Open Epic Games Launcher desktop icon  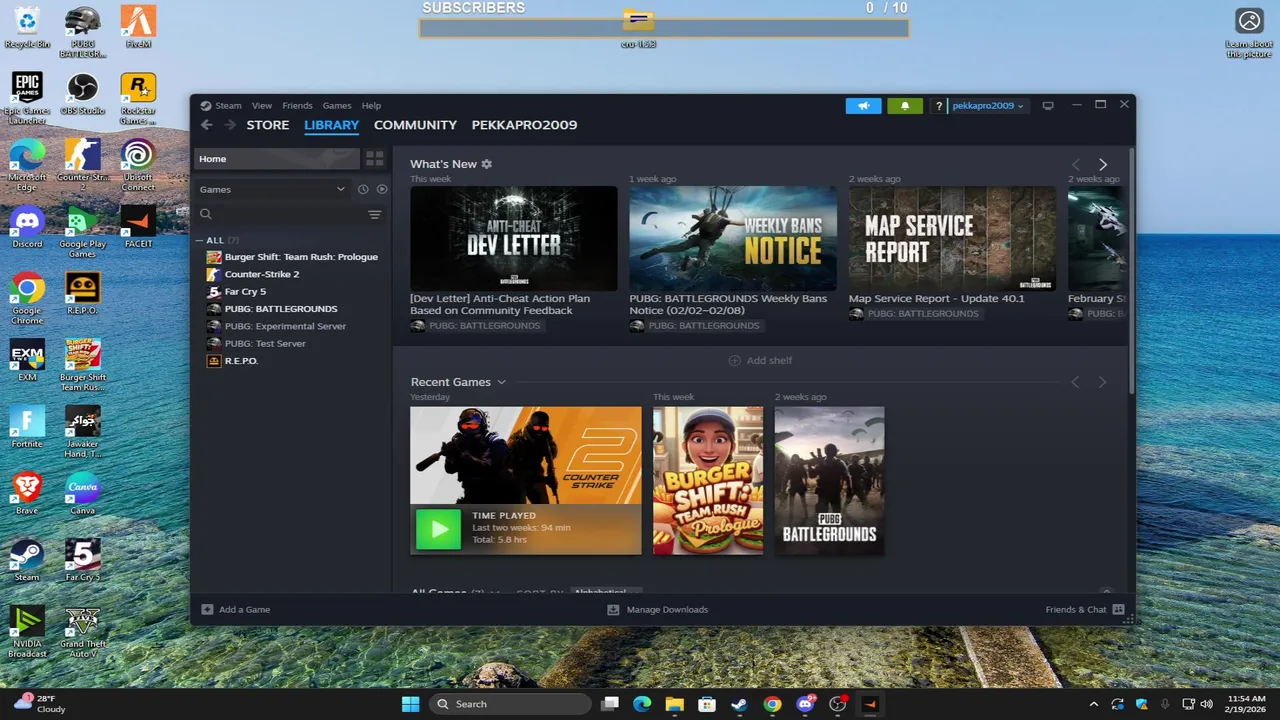27,99
